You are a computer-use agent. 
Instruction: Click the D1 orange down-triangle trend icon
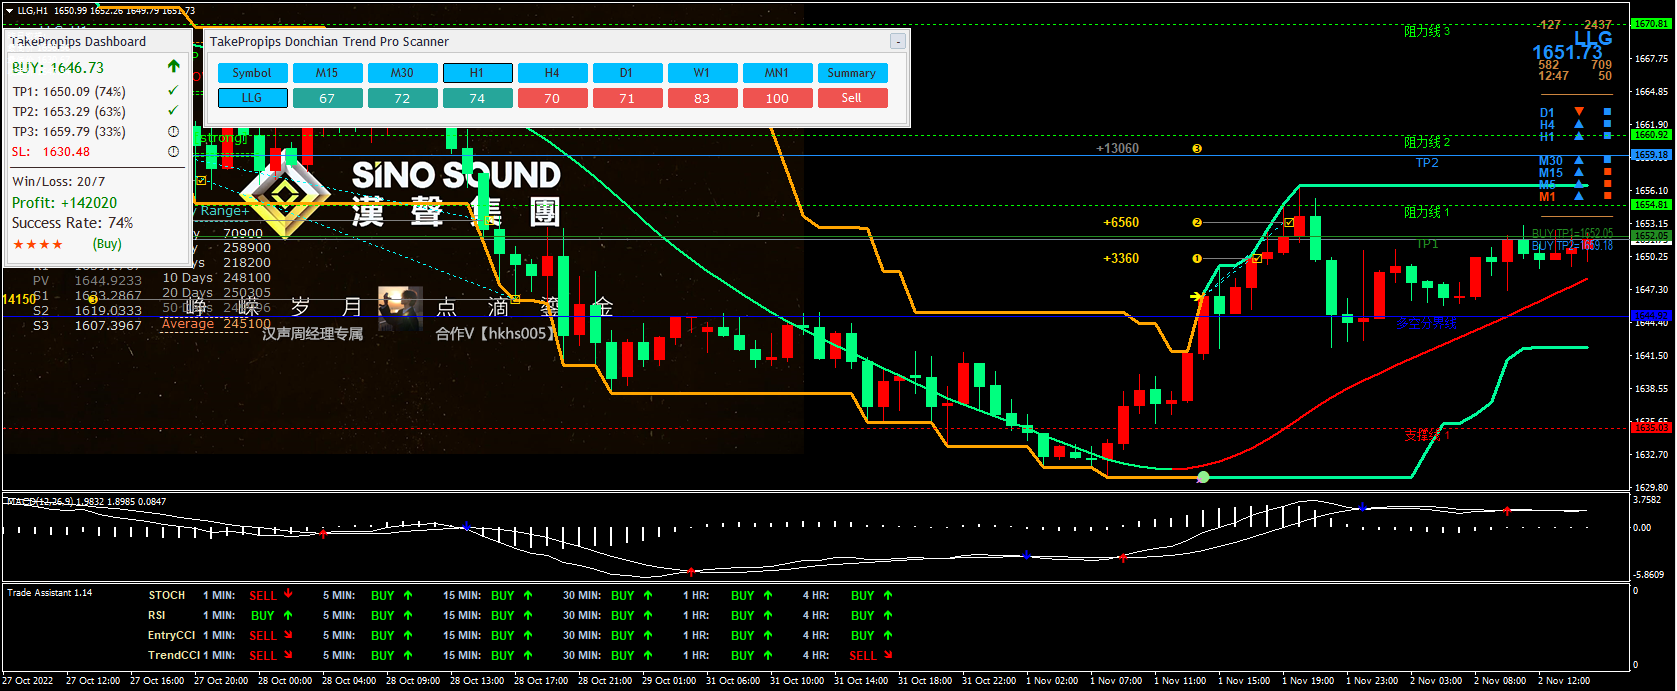(x=1579, y=112)
